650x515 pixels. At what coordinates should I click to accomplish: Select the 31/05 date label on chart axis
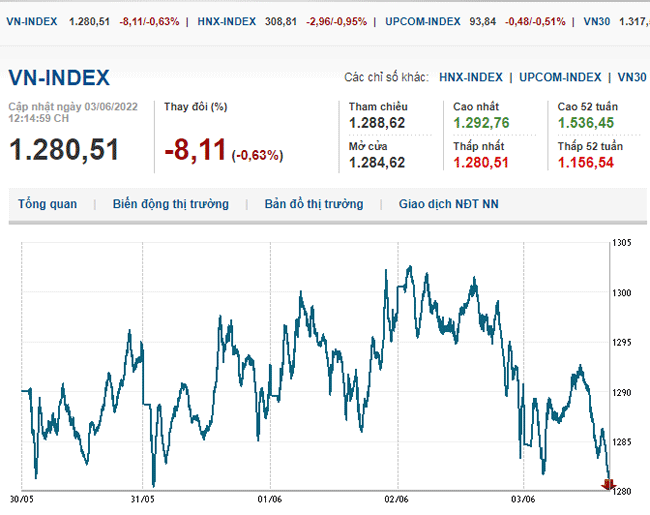click(x=145, y=498)
